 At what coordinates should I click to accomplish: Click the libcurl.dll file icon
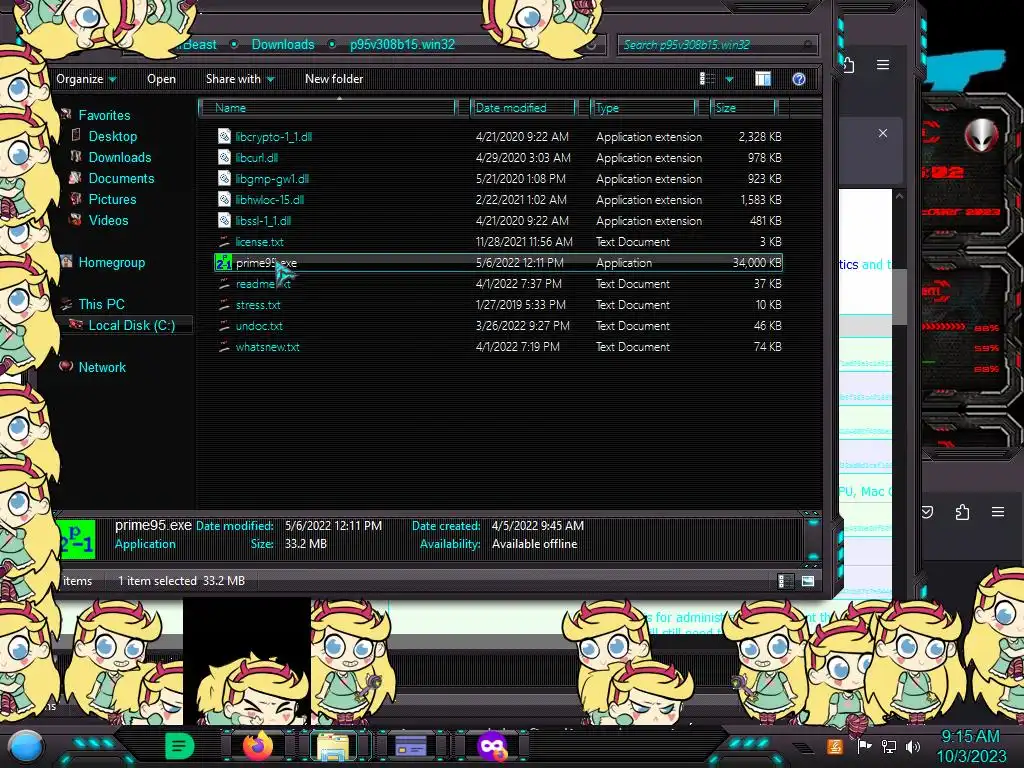coord(224,157)
